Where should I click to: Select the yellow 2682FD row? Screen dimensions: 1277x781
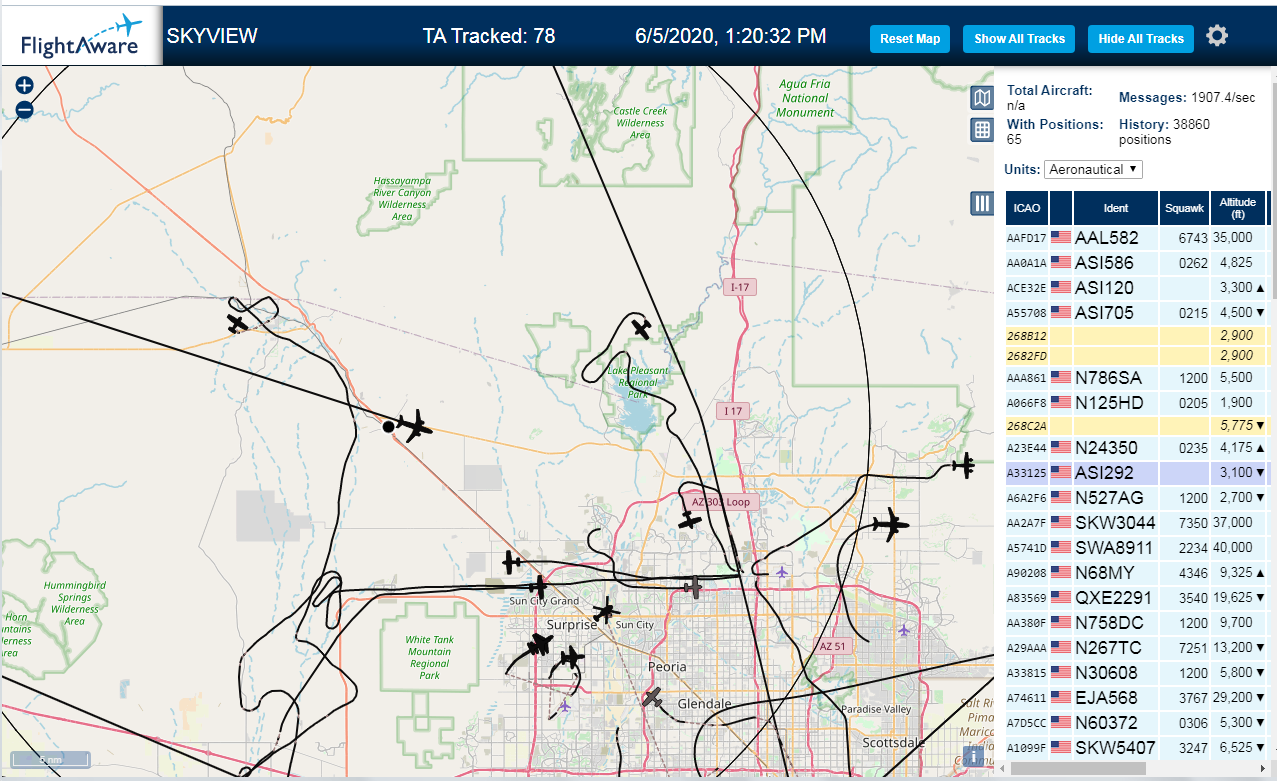[1139, 356]
